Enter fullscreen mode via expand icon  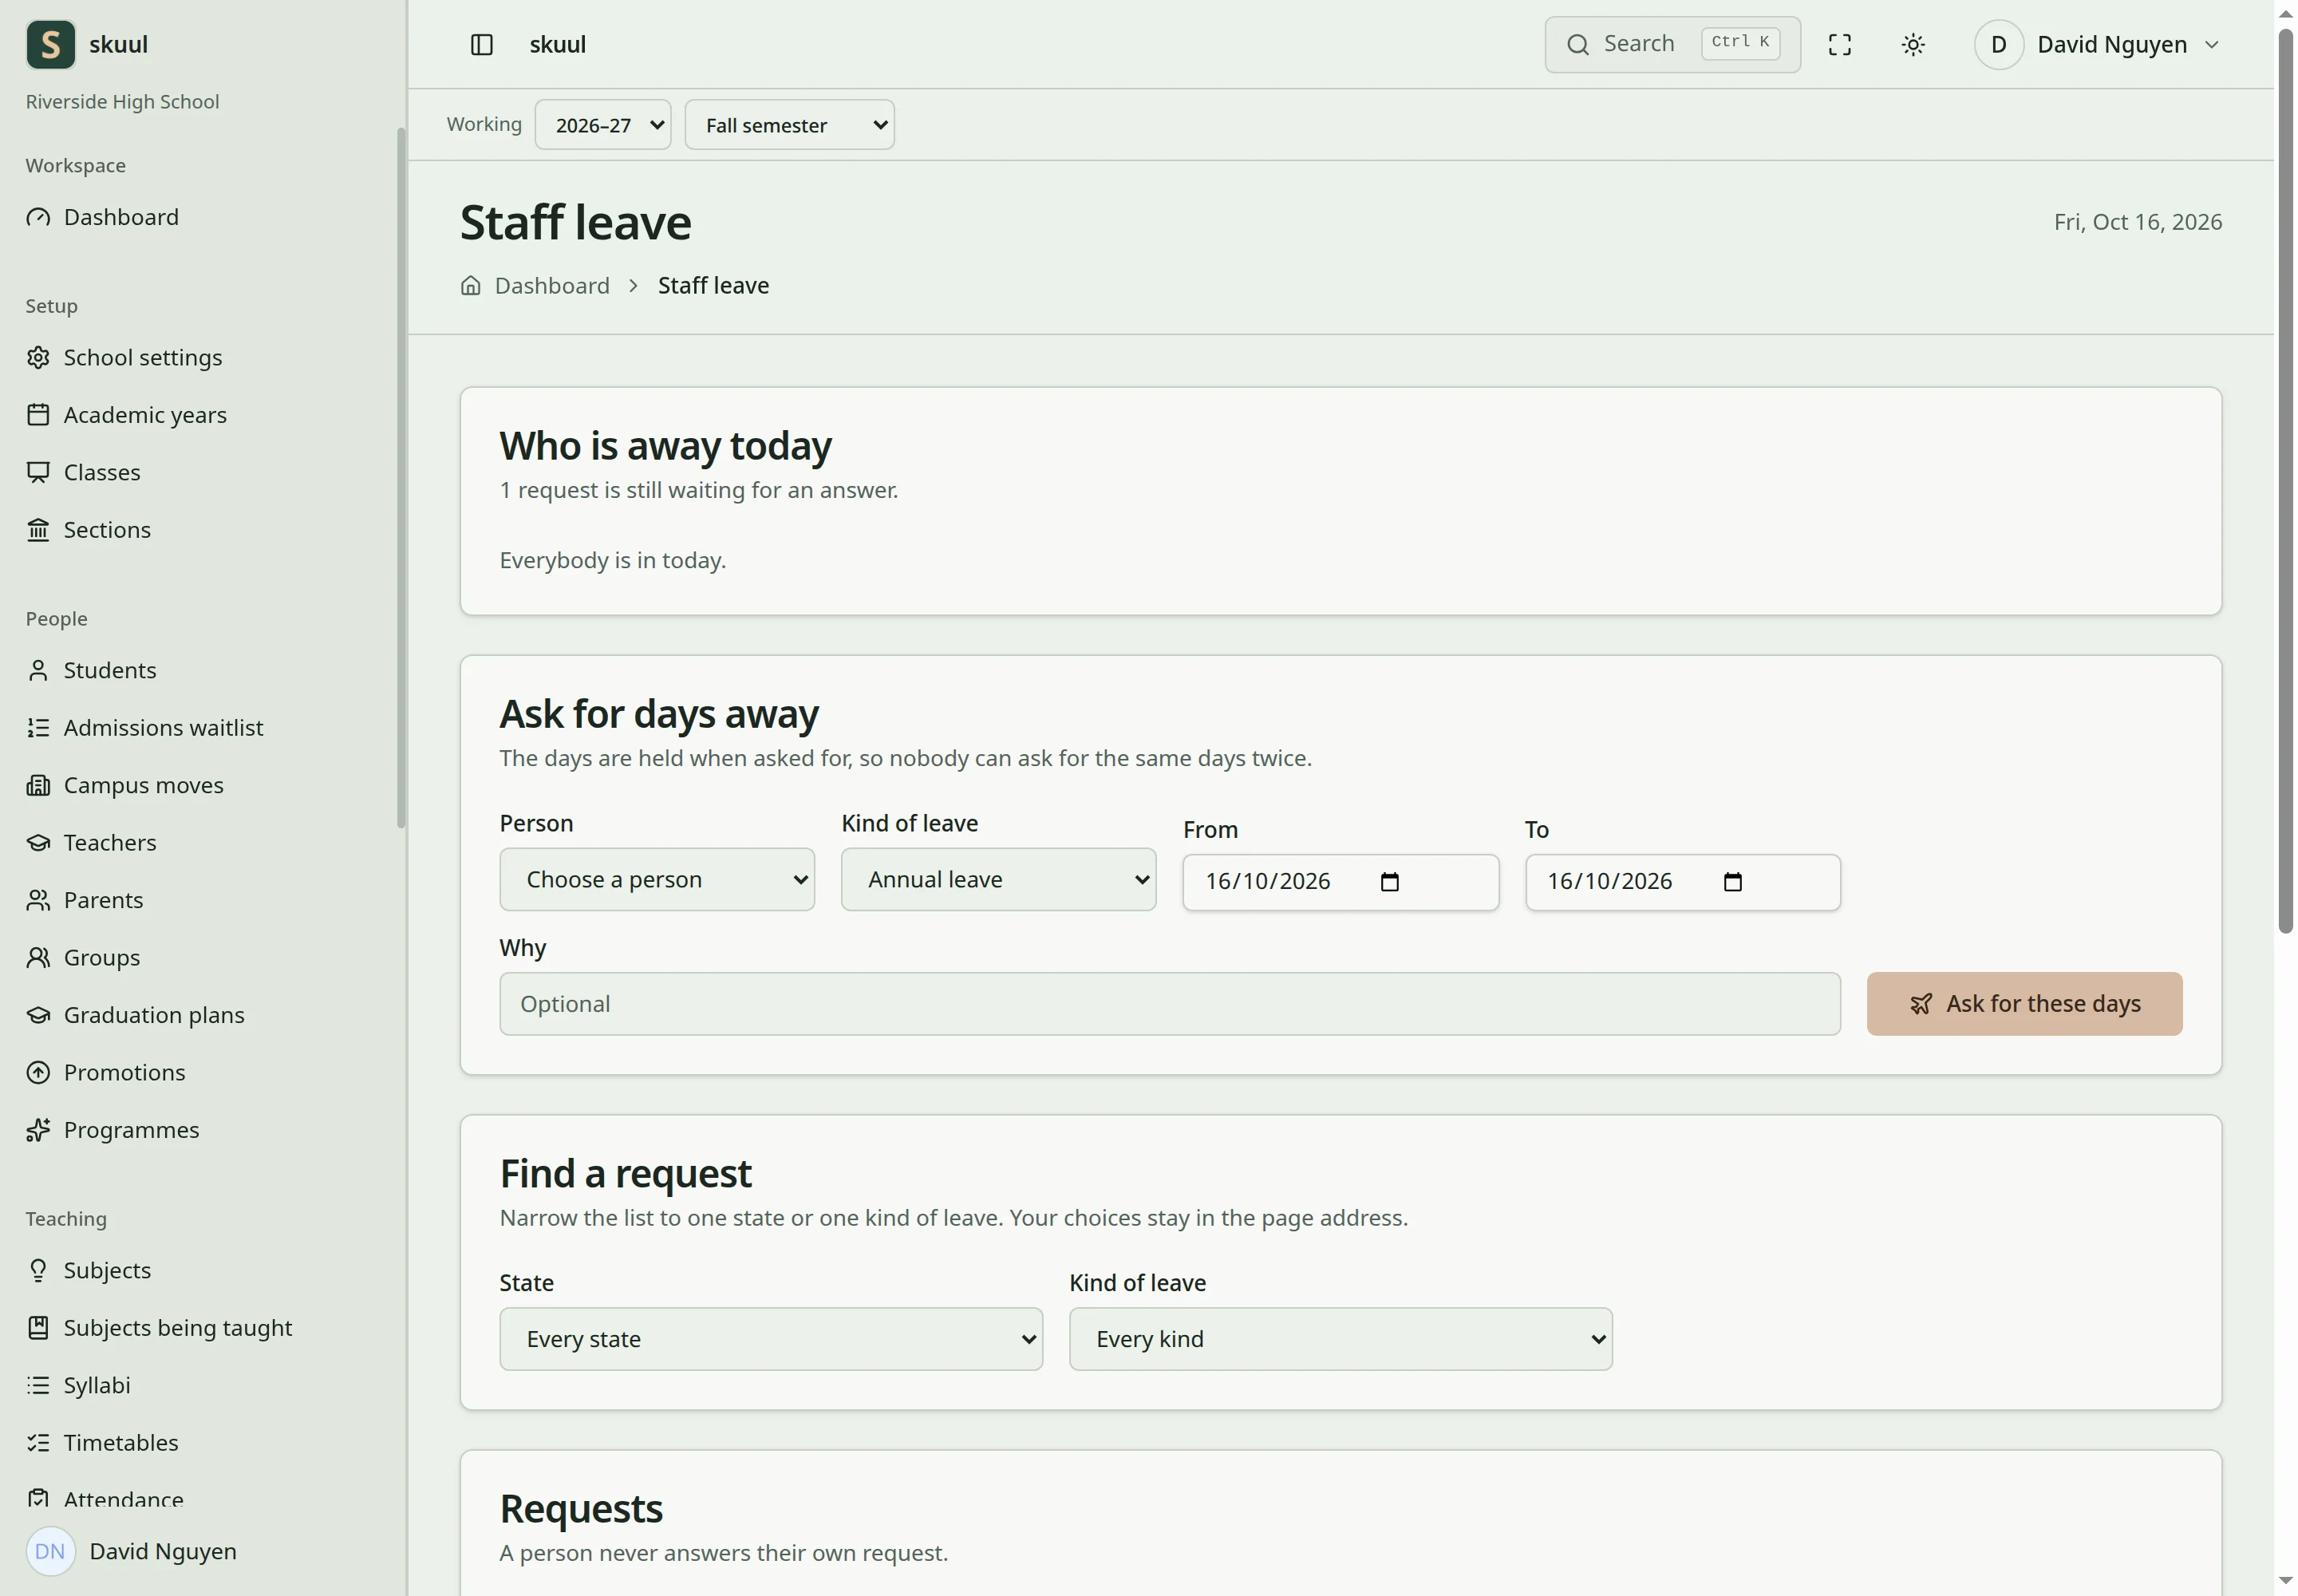tap(1839, 45)
